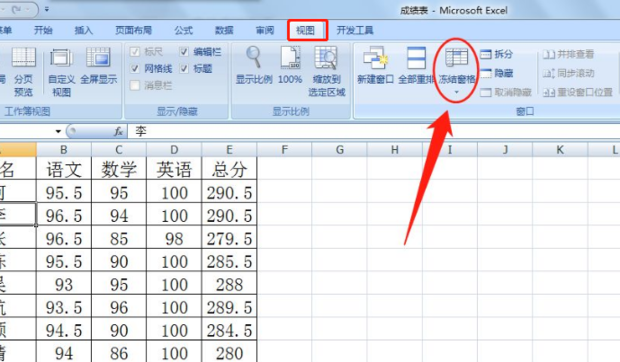Click Synchronous Scrolling (同步滚动)
Viewport: 620px width, 362px height.
click(569, 73)
